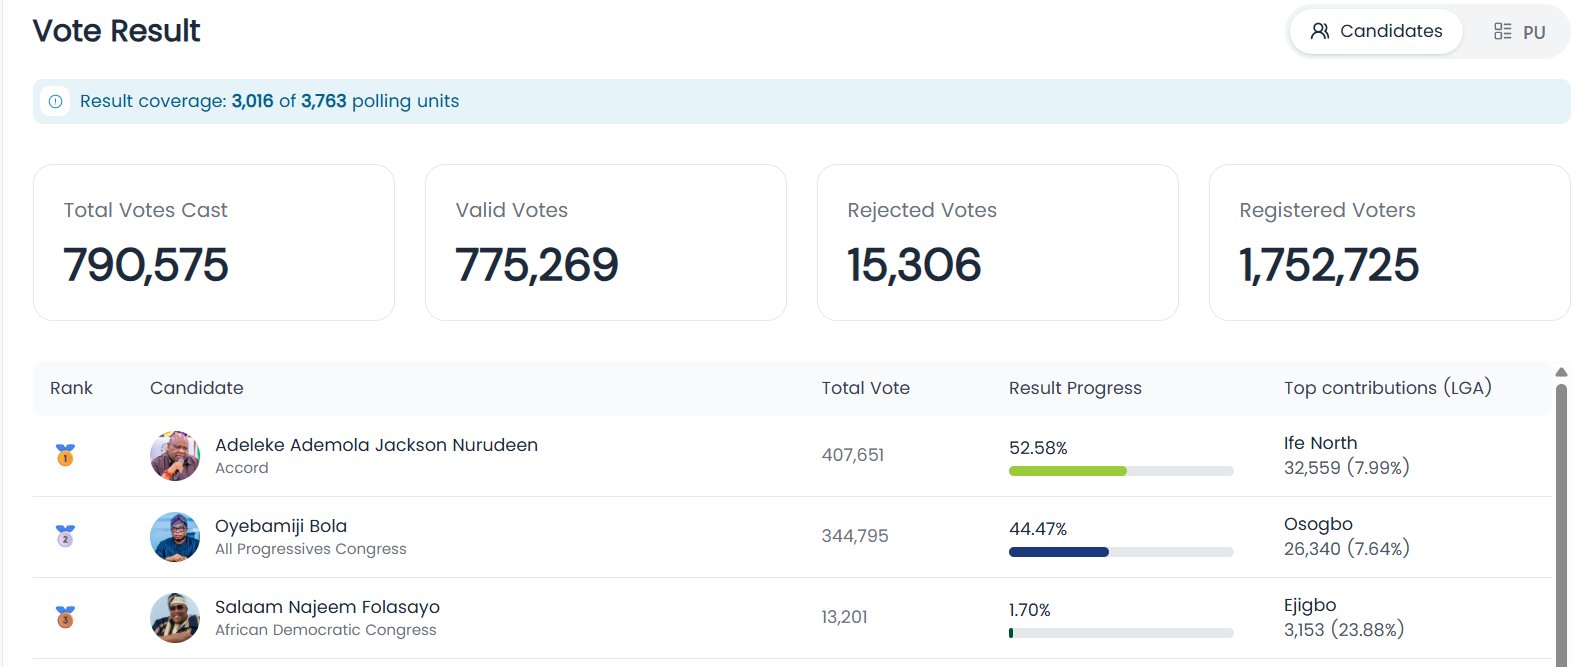Click the 1.70% progress bar

(1121, 633)
